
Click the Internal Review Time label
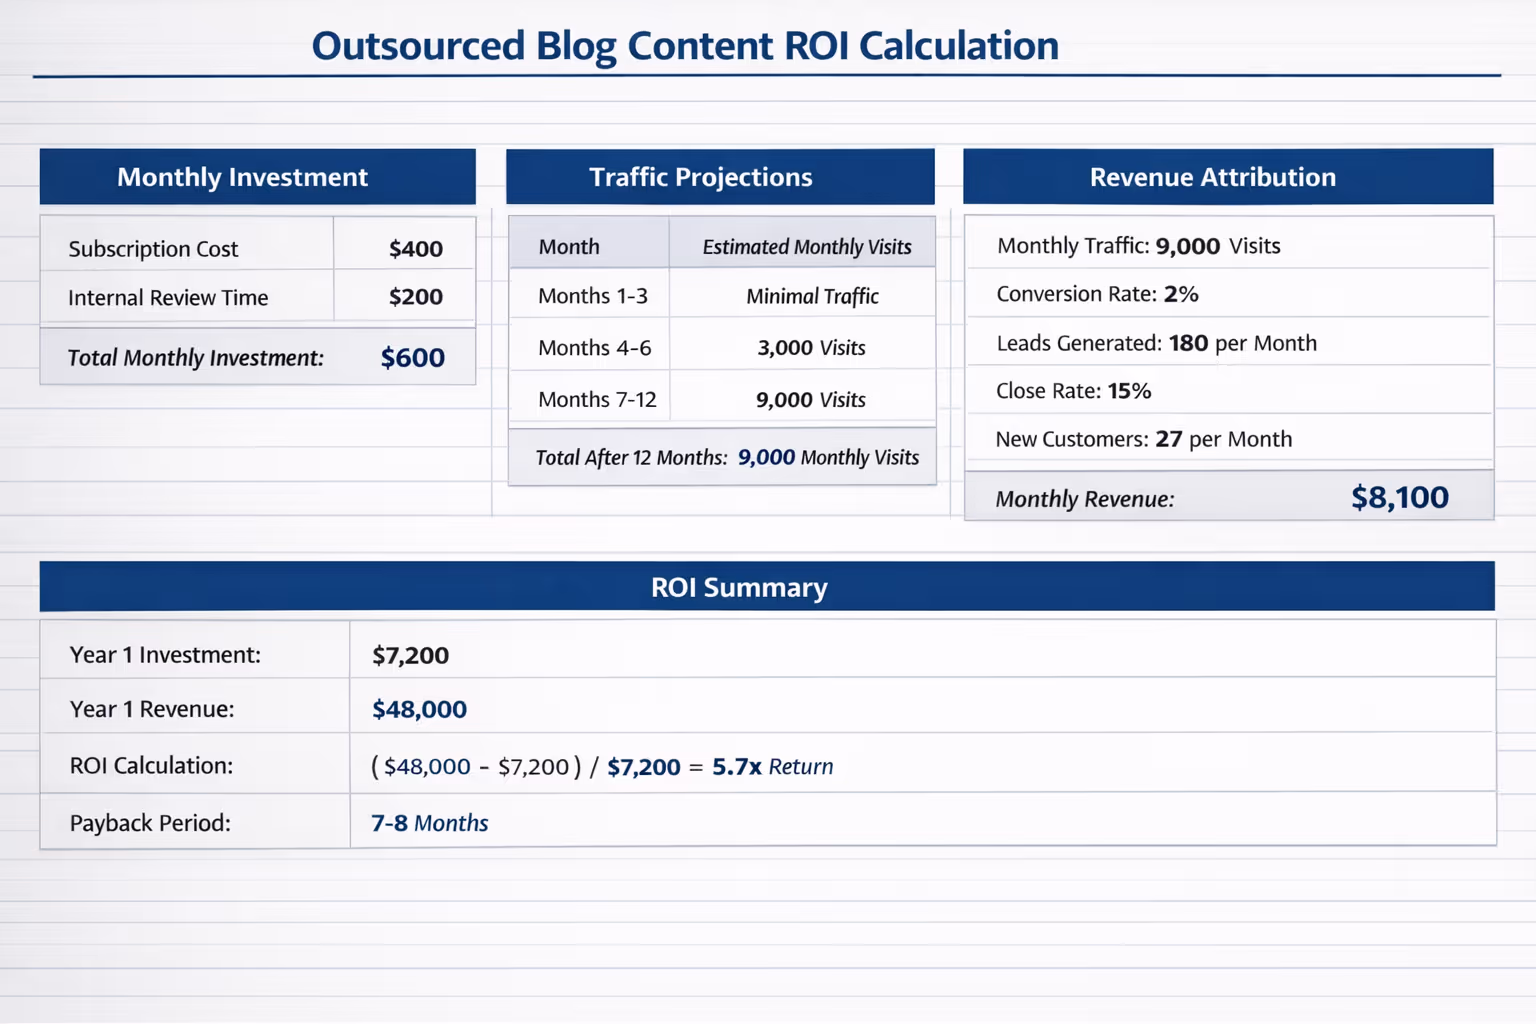coord(168,298)
